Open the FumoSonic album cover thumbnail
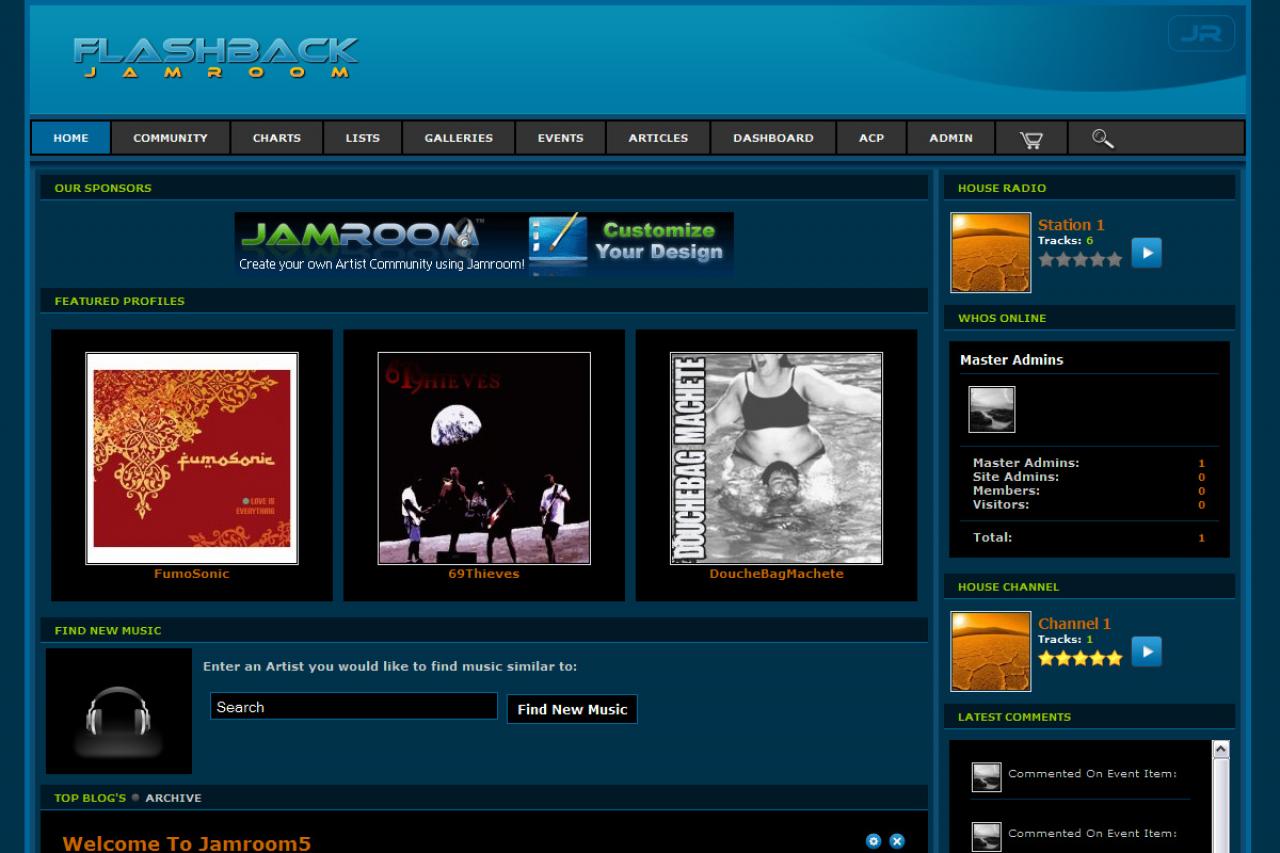The image size is (1280, 853). [192, 458]
